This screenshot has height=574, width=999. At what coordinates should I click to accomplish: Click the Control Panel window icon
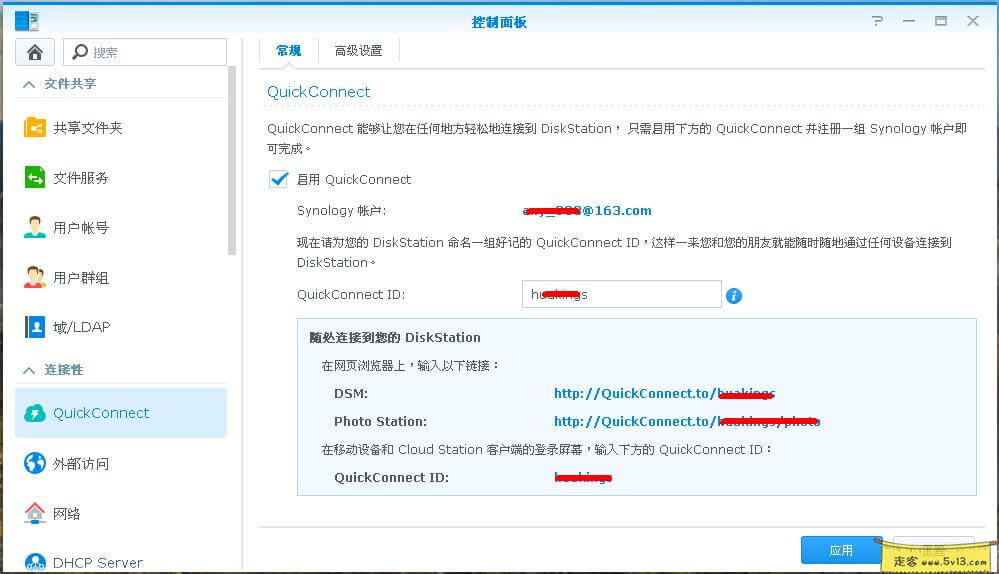27,20
